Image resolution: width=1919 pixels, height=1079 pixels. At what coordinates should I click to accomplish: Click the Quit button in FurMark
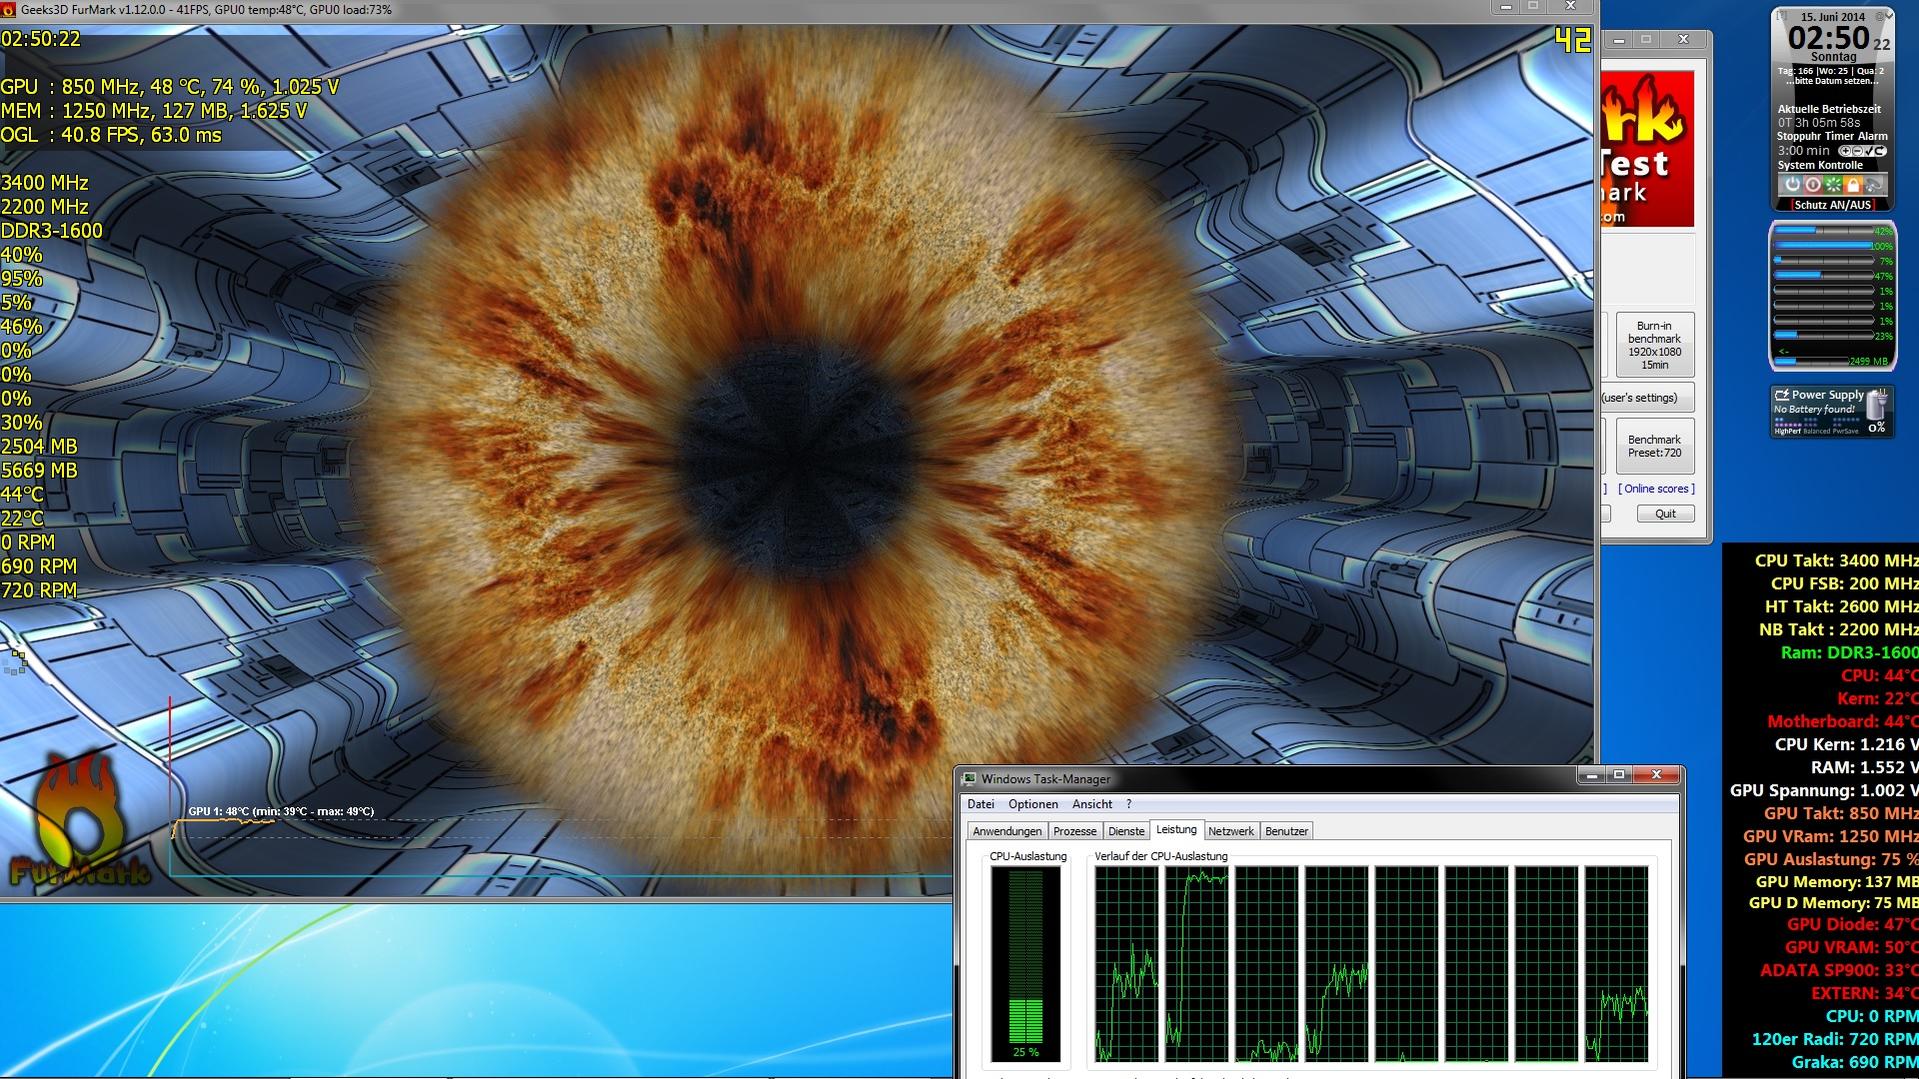click(1665, 514)
